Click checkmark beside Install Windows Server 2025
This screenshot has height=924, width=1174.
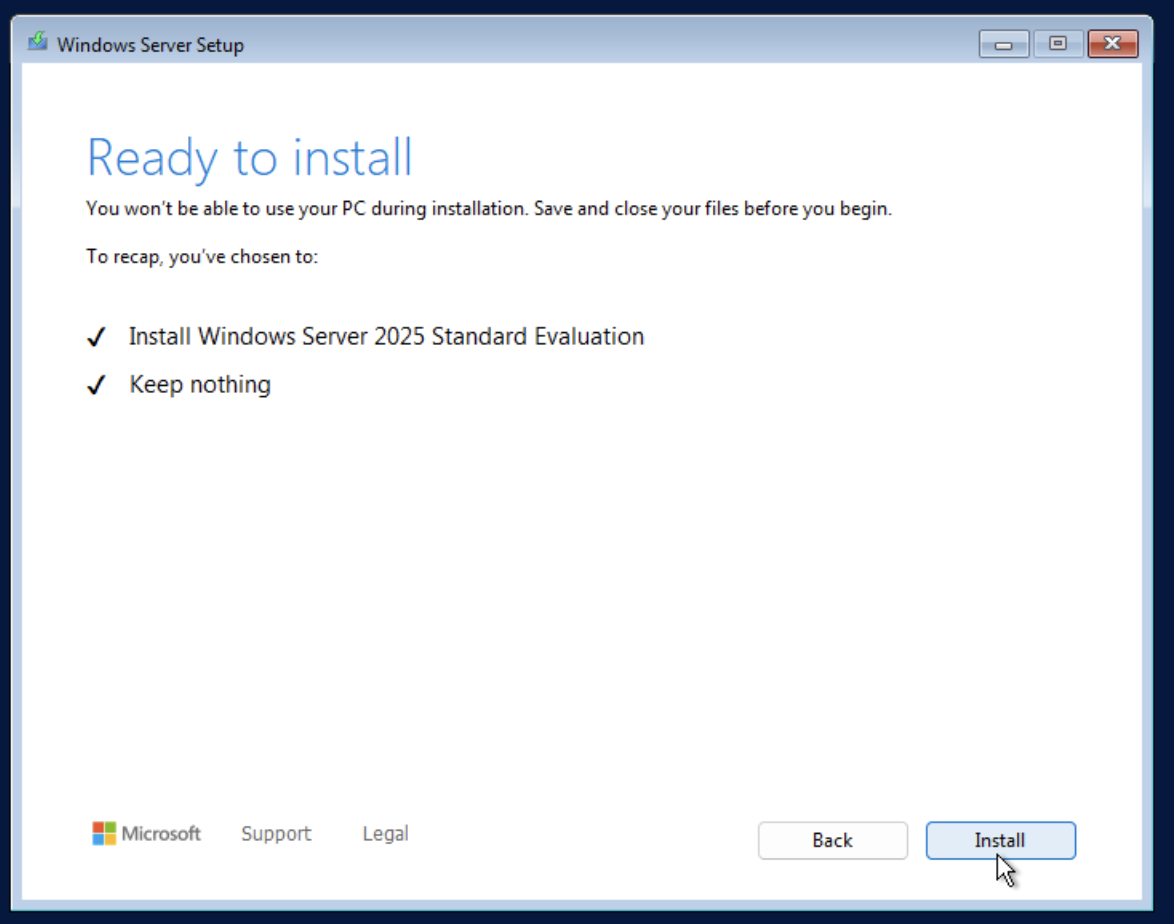96,338
